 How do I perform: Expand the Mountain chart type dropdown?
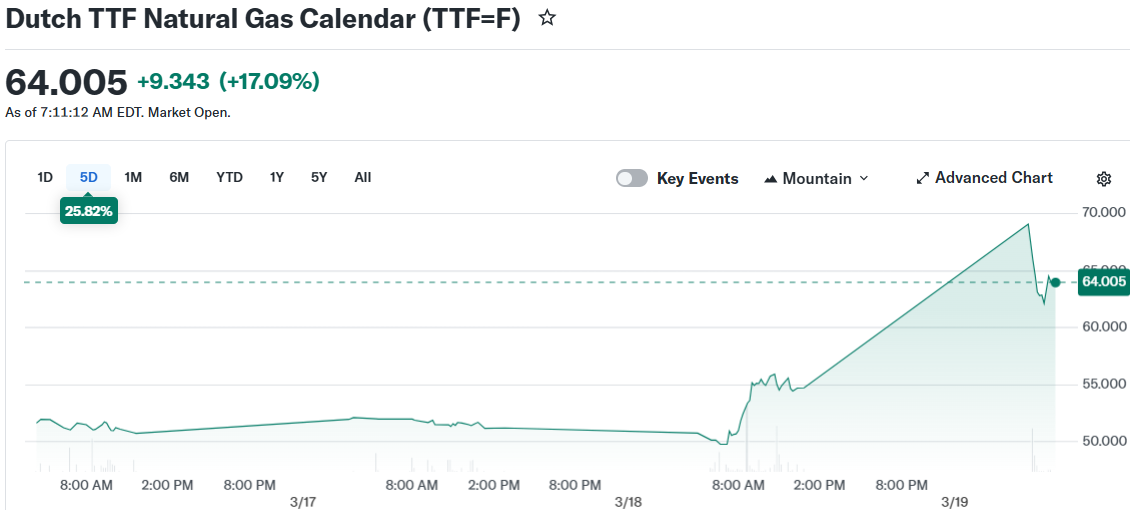click(864, 178)
